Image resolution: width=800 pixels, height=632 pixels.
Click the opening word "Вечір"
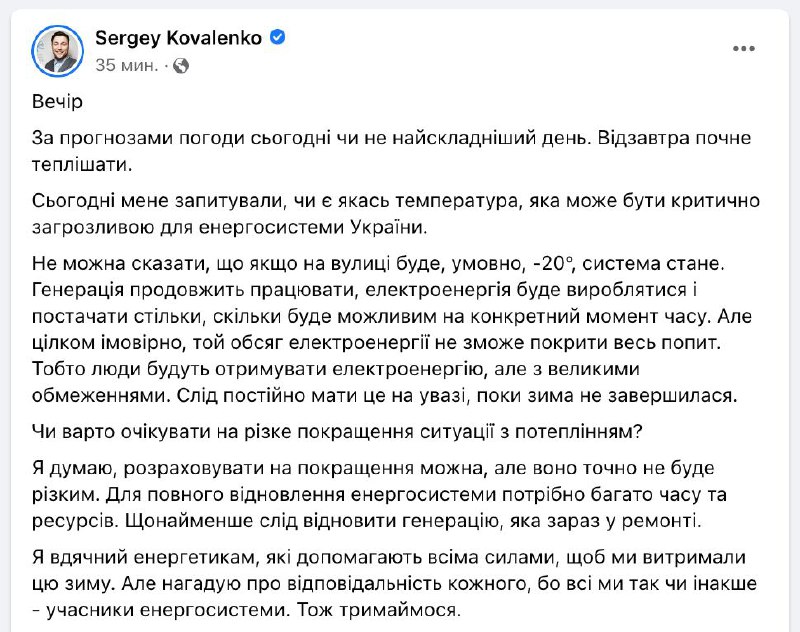(59, 104)
